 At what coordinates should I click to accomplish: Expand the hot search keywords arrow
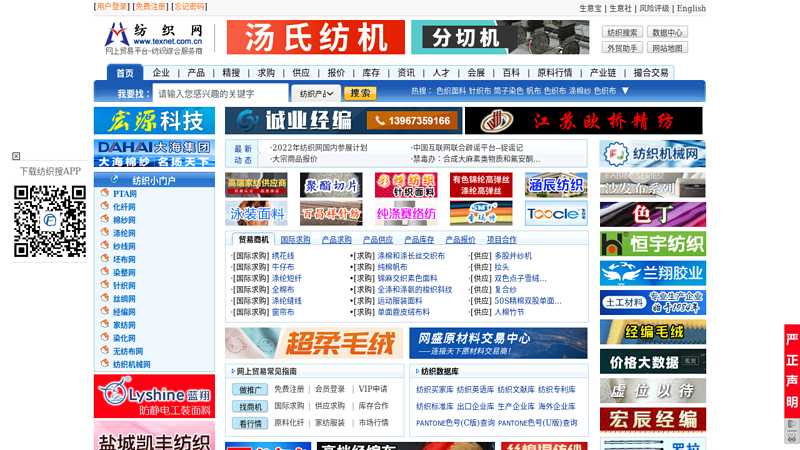625,91
